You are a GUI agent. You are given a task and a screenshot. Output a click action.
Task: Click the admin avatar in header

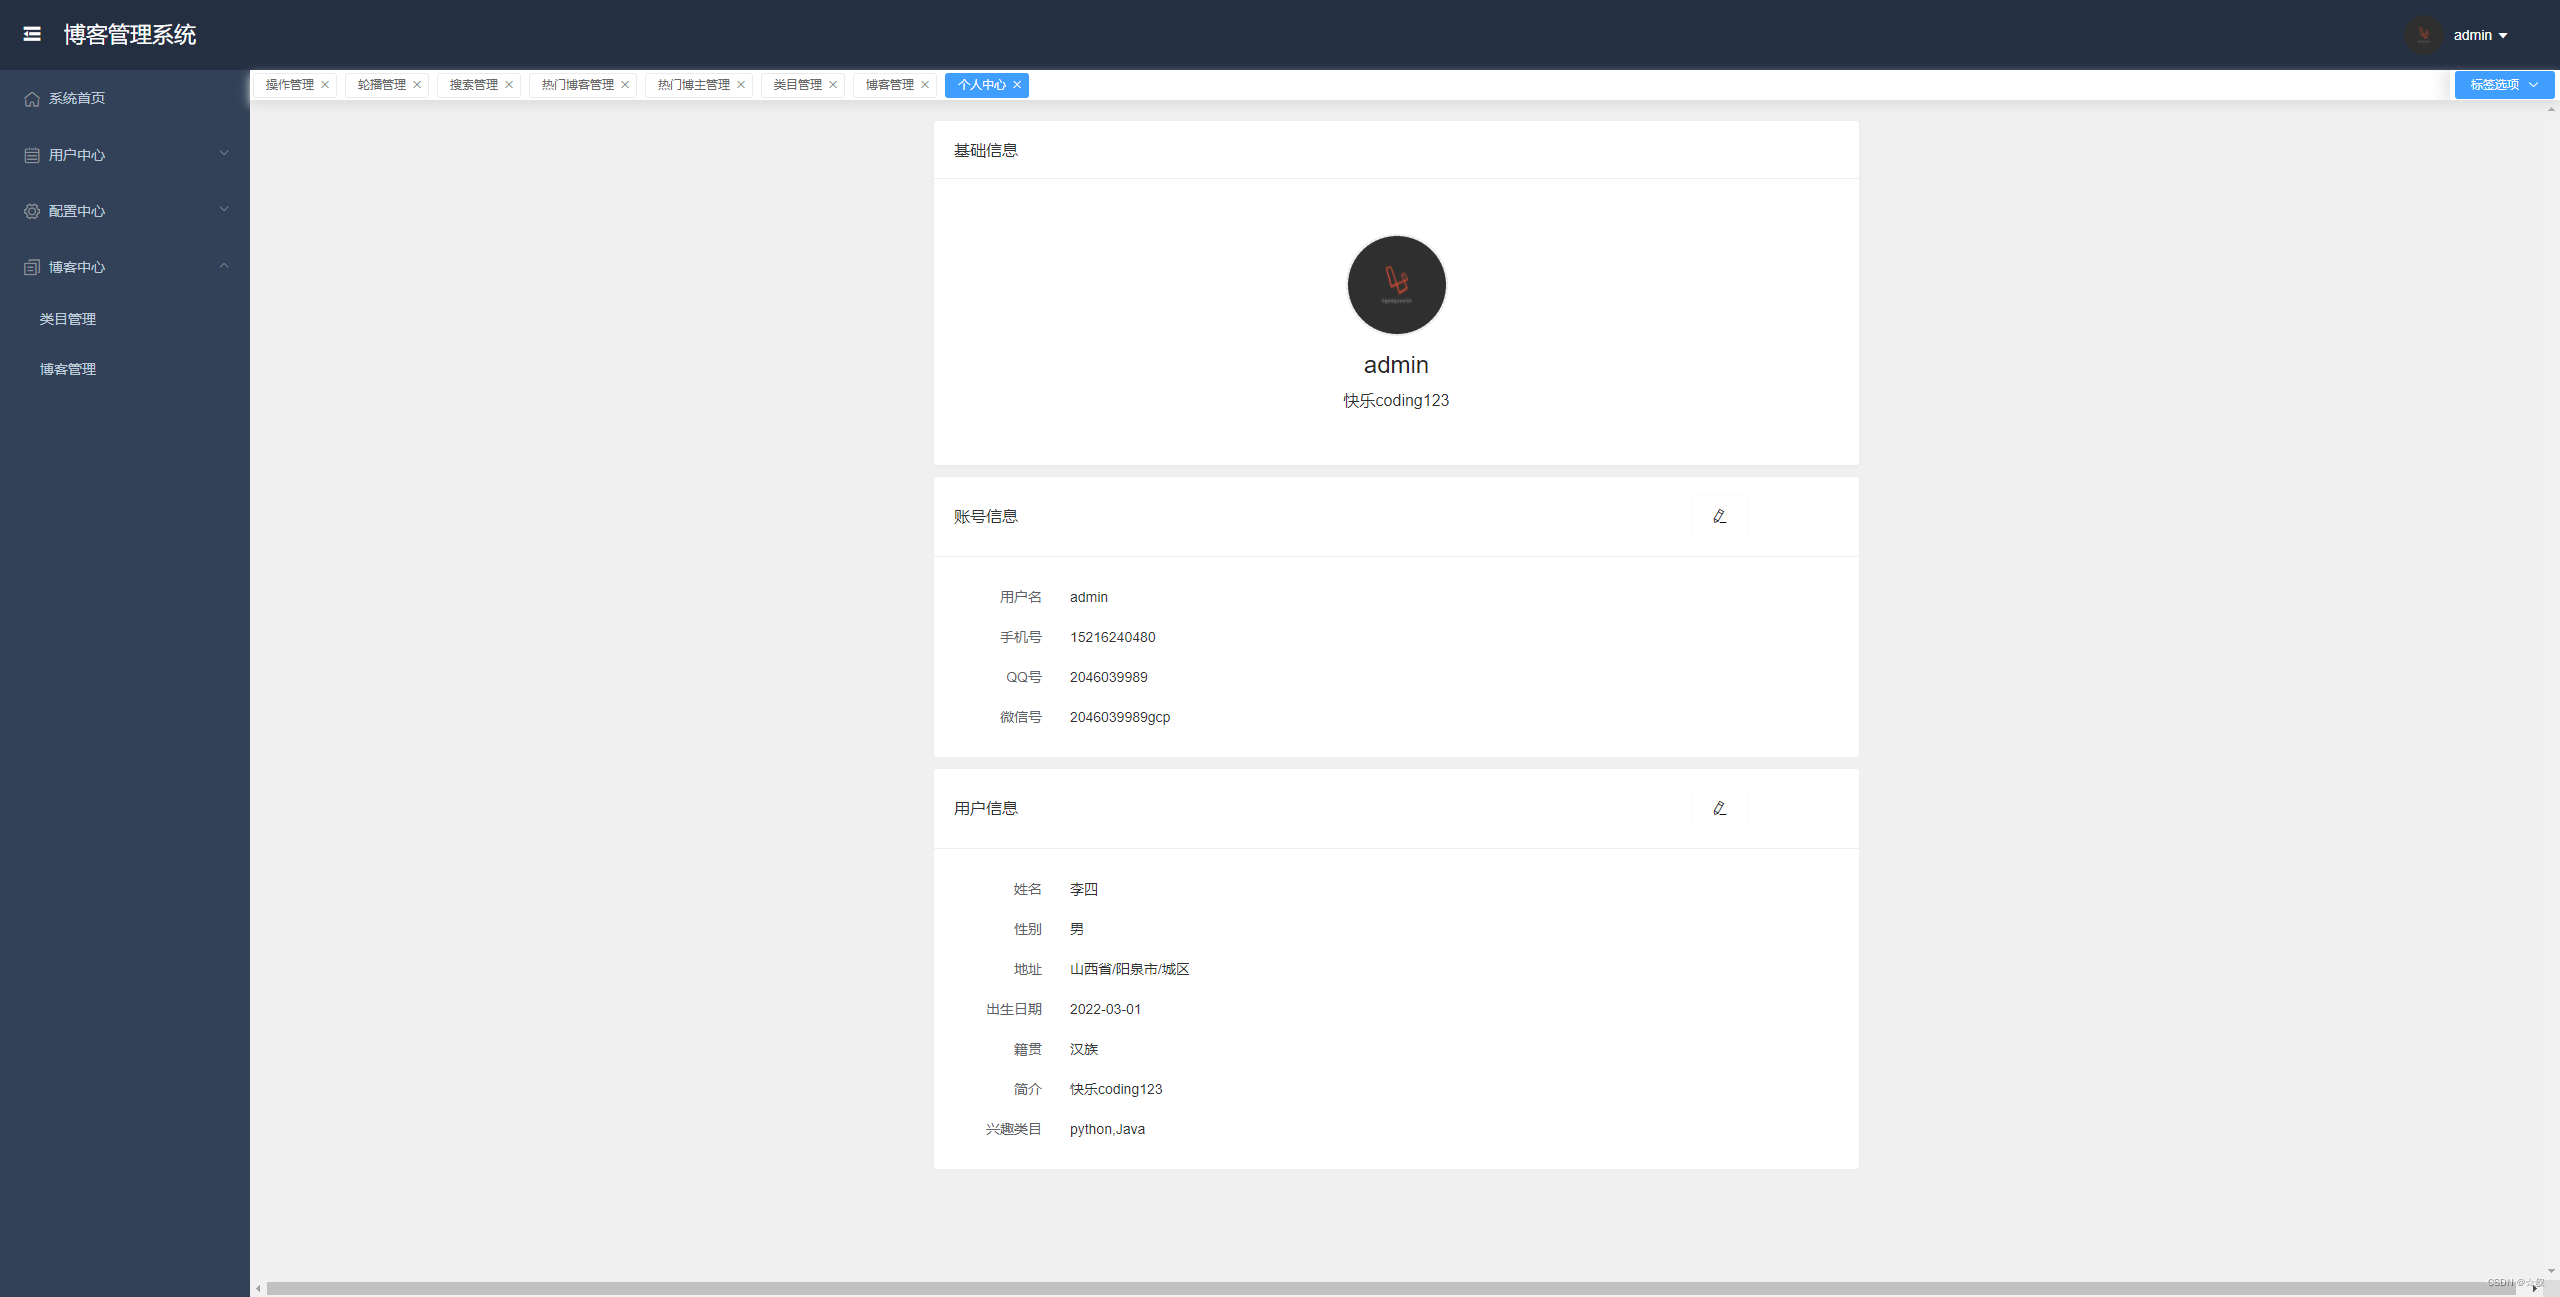tap(2423, 35)
